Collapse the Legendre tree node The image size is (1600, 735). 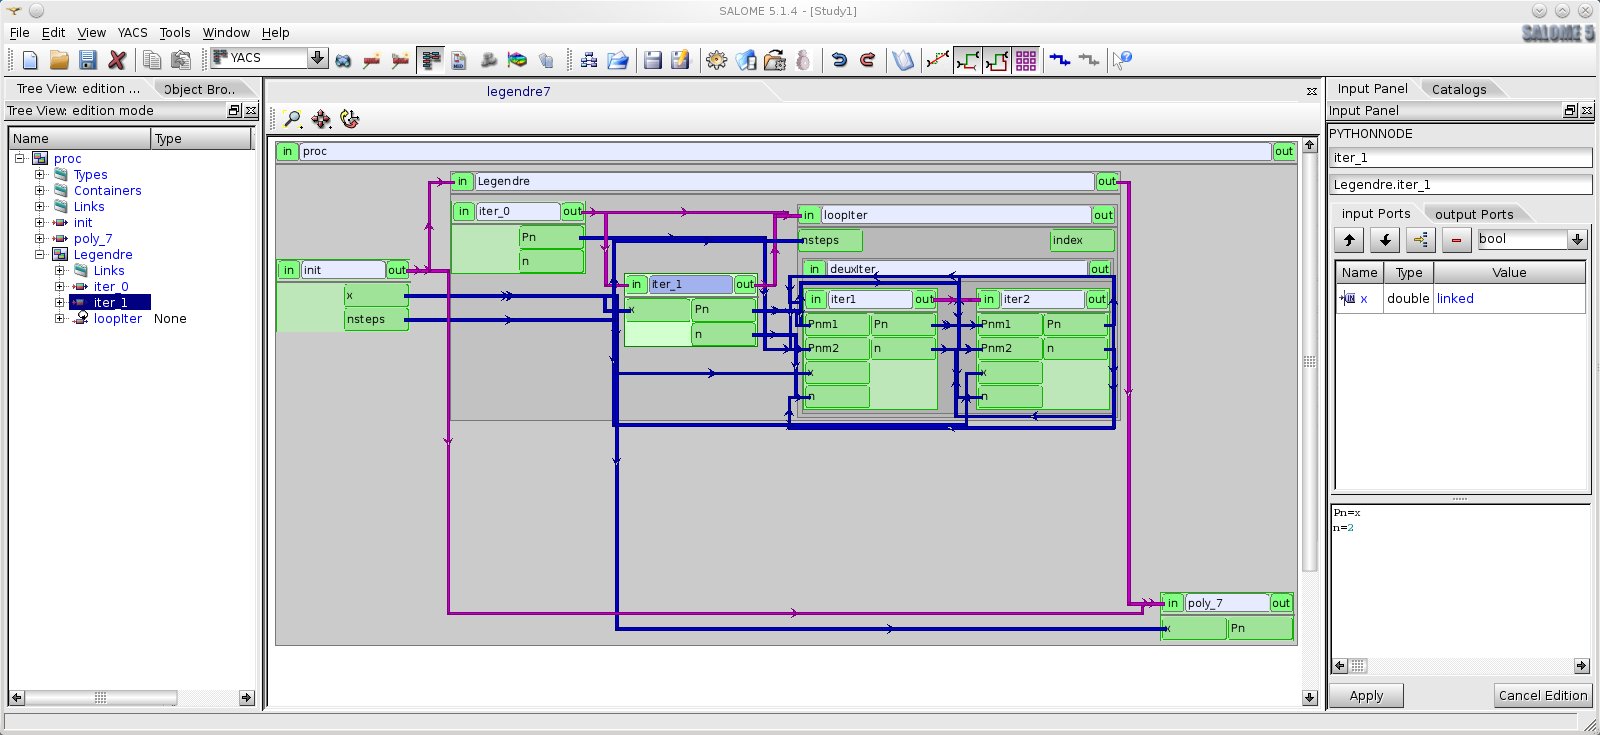tap(40, 254)
